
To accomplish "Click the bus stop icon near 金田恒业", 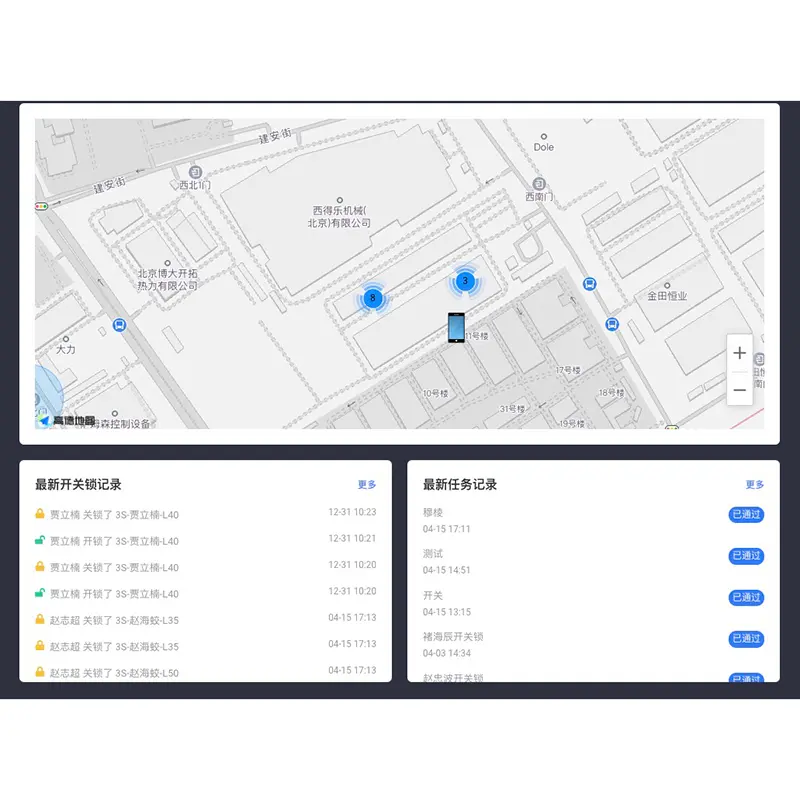I will coord(613,323).
